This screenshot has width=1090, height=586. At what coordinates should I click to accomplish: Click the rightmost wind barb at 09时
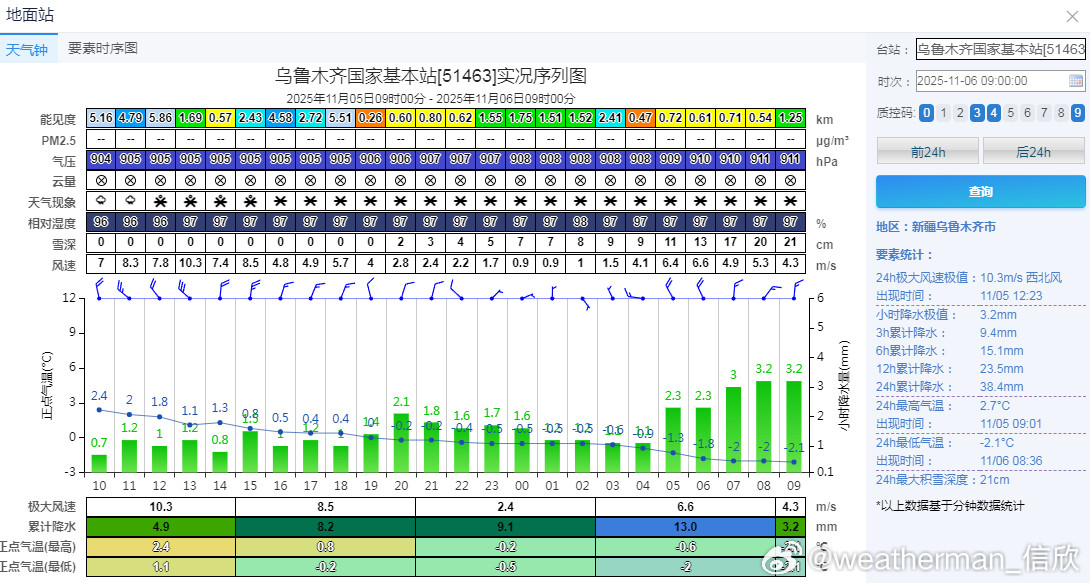(794, 290)
